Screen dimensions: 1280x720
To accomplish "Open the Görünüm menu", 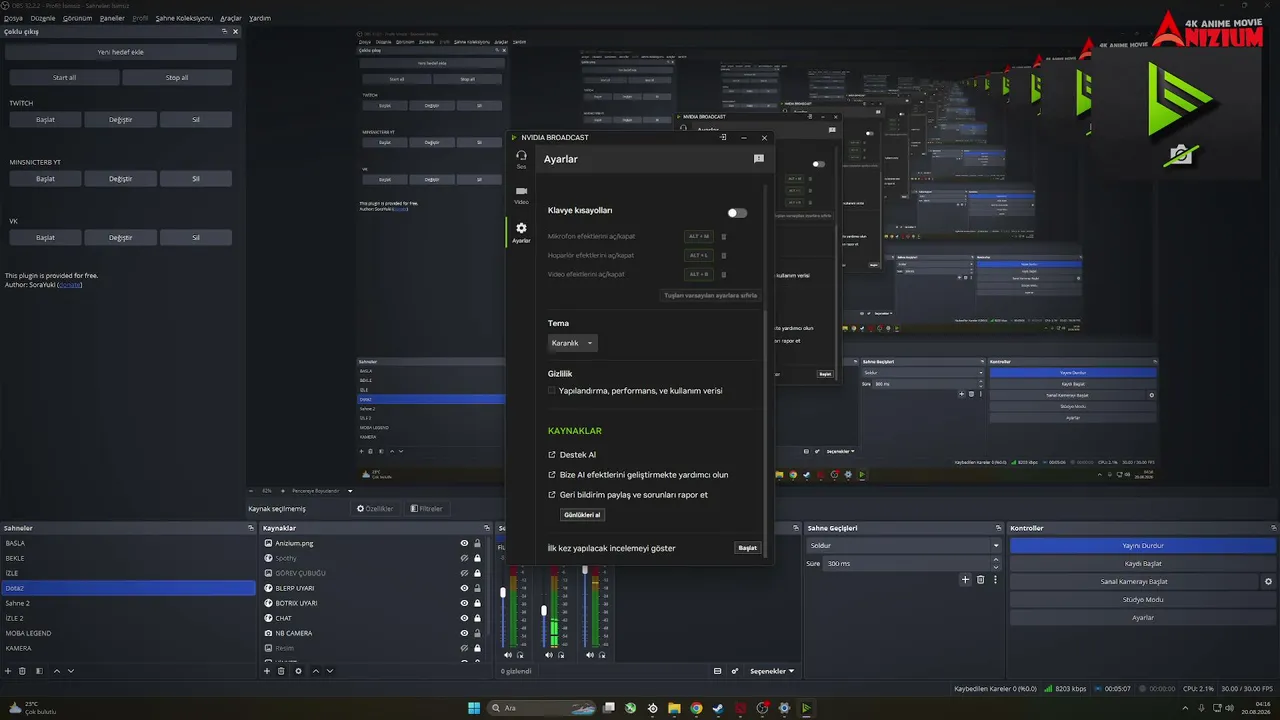I will click(78, 18).
